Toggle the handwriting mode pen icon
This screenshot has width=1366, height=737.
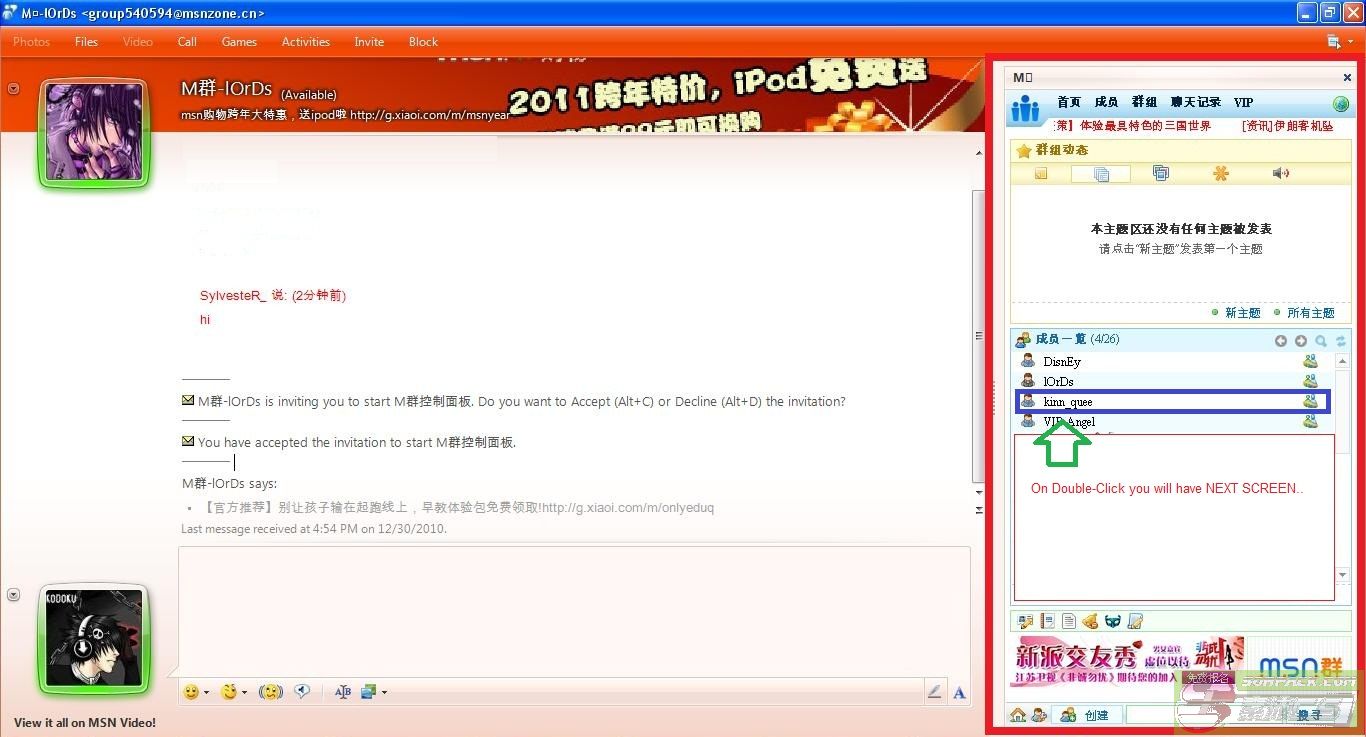coord(934,692)
